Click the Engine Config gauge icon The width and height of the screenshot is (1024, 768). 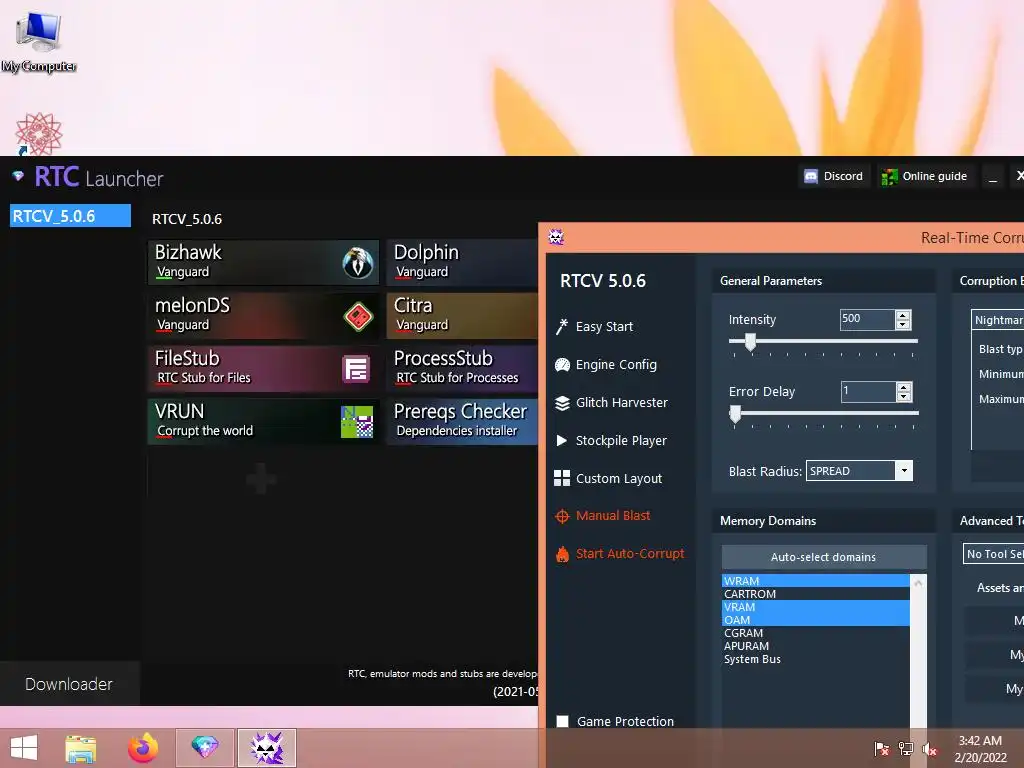point(562,365)
